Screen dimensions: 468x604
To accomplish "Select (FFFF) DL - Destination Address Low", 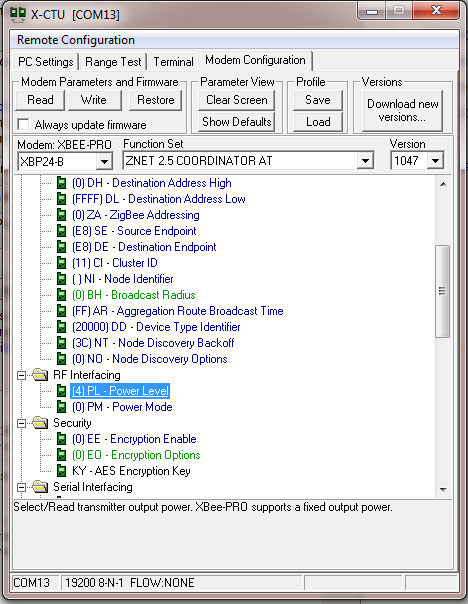I will coord(159,199).
